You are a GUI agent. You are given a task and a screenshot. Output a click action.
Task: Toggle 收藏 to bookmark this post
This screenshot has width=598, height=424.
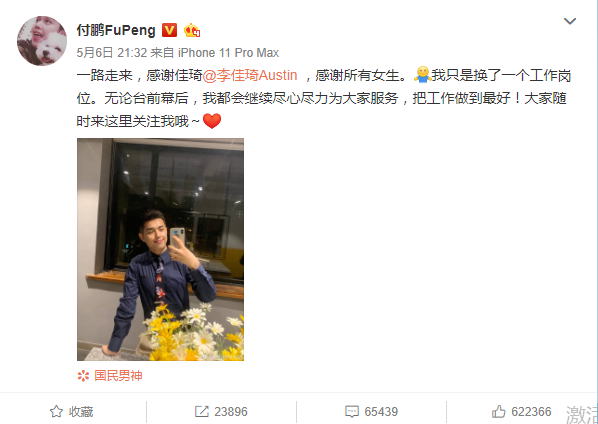tap(72, 411)
